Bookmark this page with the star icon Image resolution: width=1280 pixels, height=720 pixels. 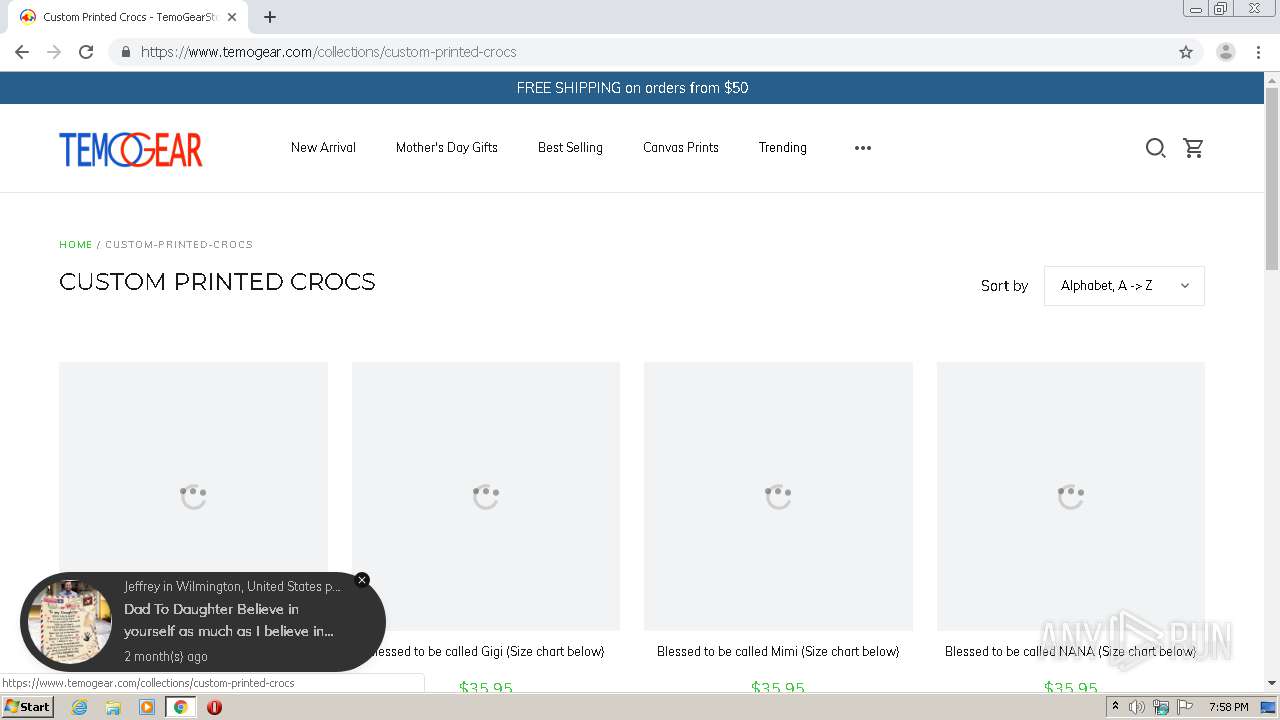coord(1186,52)
